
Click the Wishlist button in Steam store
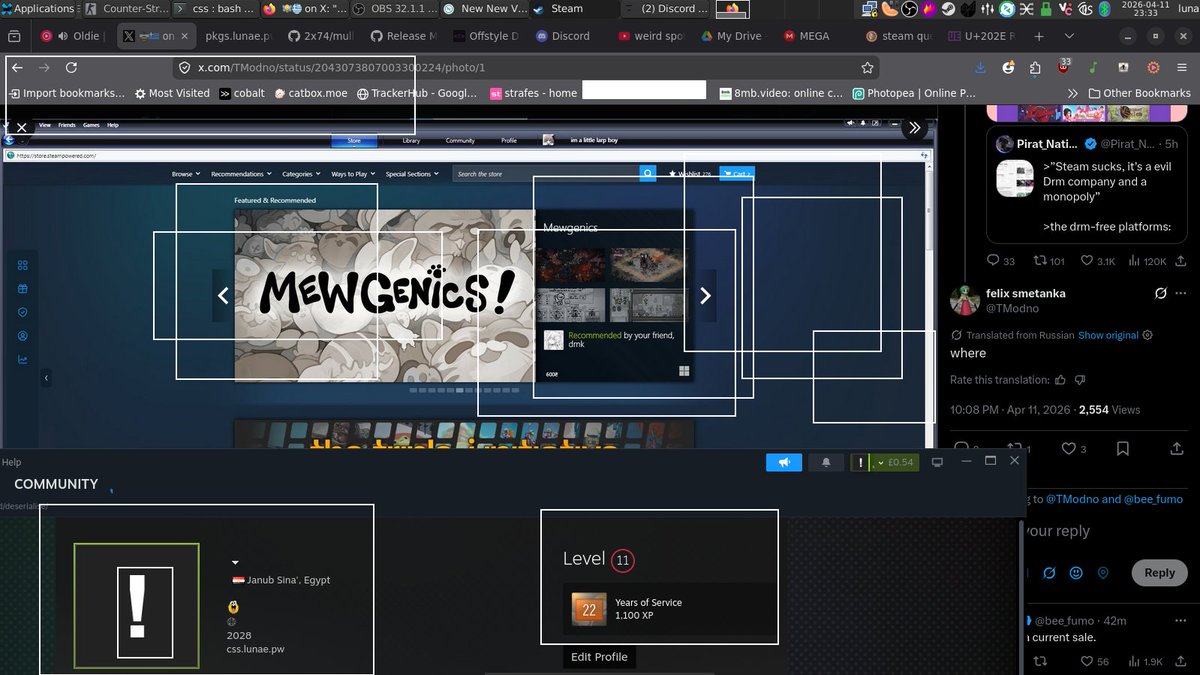(689, 174)
